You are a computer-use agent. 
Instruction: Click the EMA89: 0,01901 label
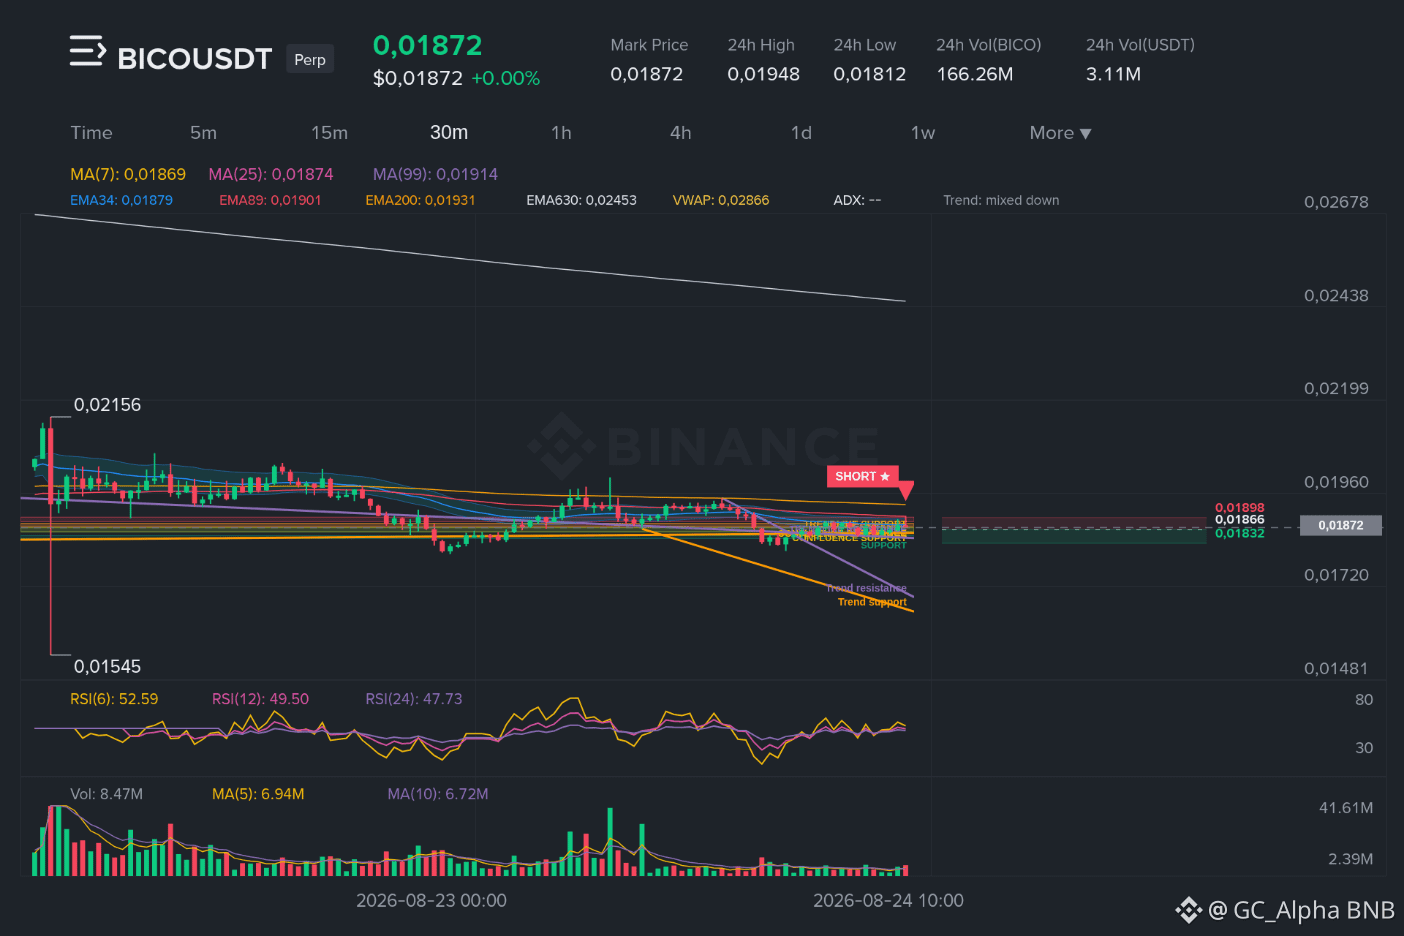(x=270, y=200)
